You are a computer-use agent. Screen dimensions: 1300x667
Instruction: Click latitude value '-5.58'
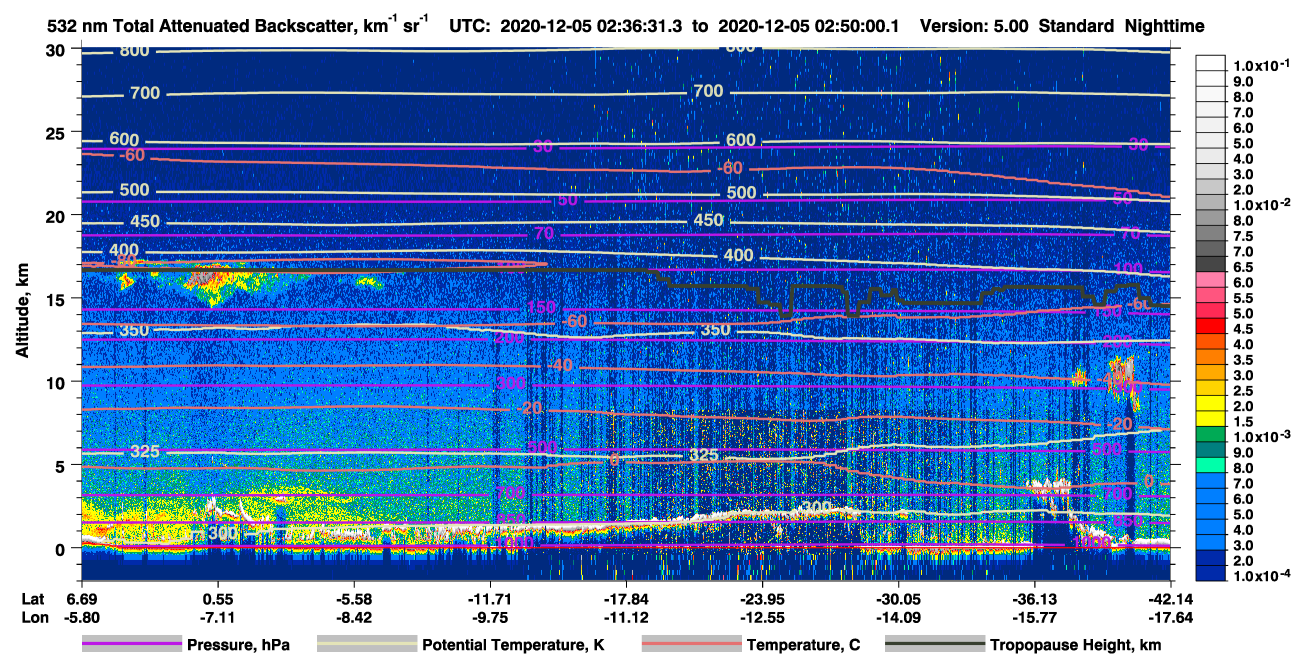pos(353,600)
